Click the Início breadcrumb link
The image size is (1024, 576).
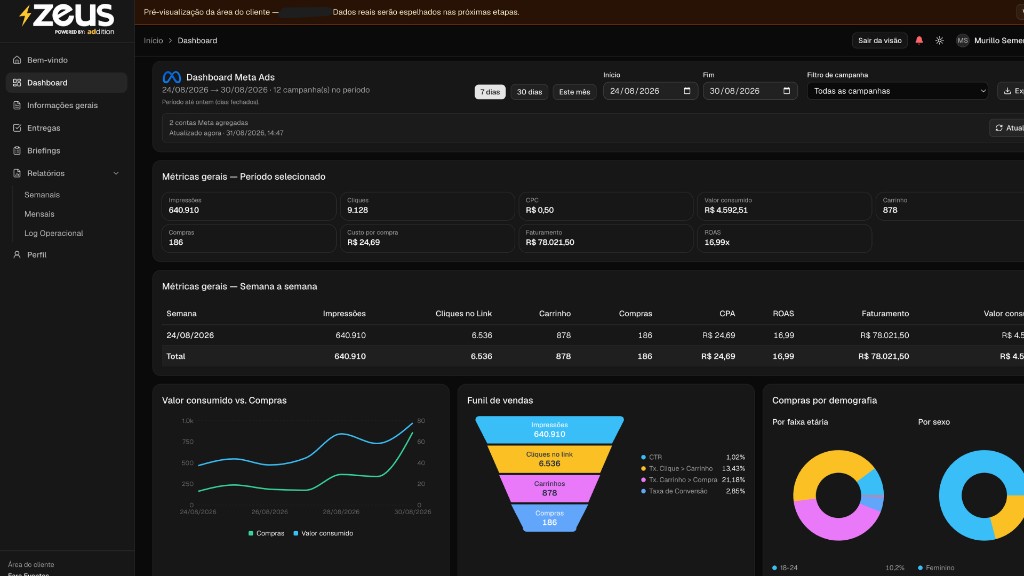[153, 40]
